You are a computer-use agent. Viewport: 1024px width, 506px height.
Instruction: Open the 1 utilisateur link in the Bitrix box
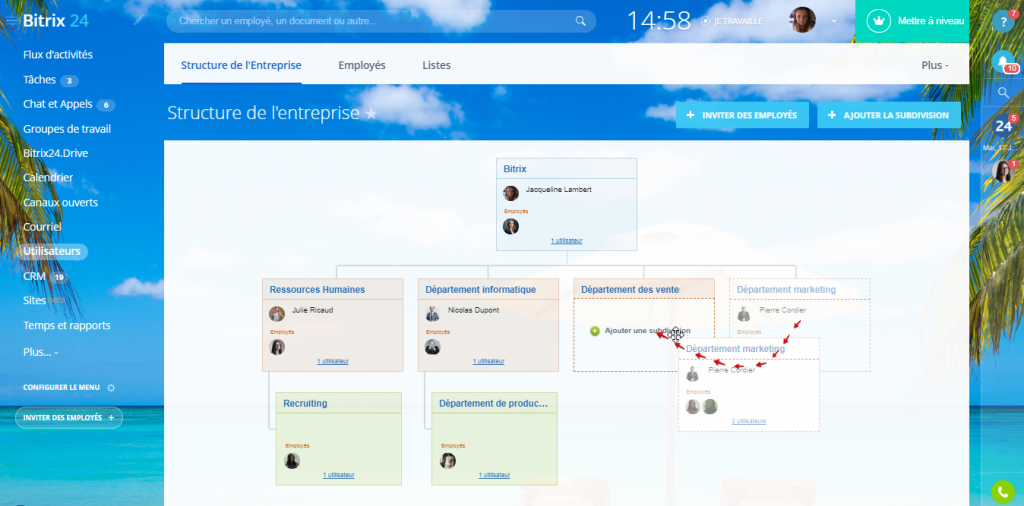(x=566, y=241)
